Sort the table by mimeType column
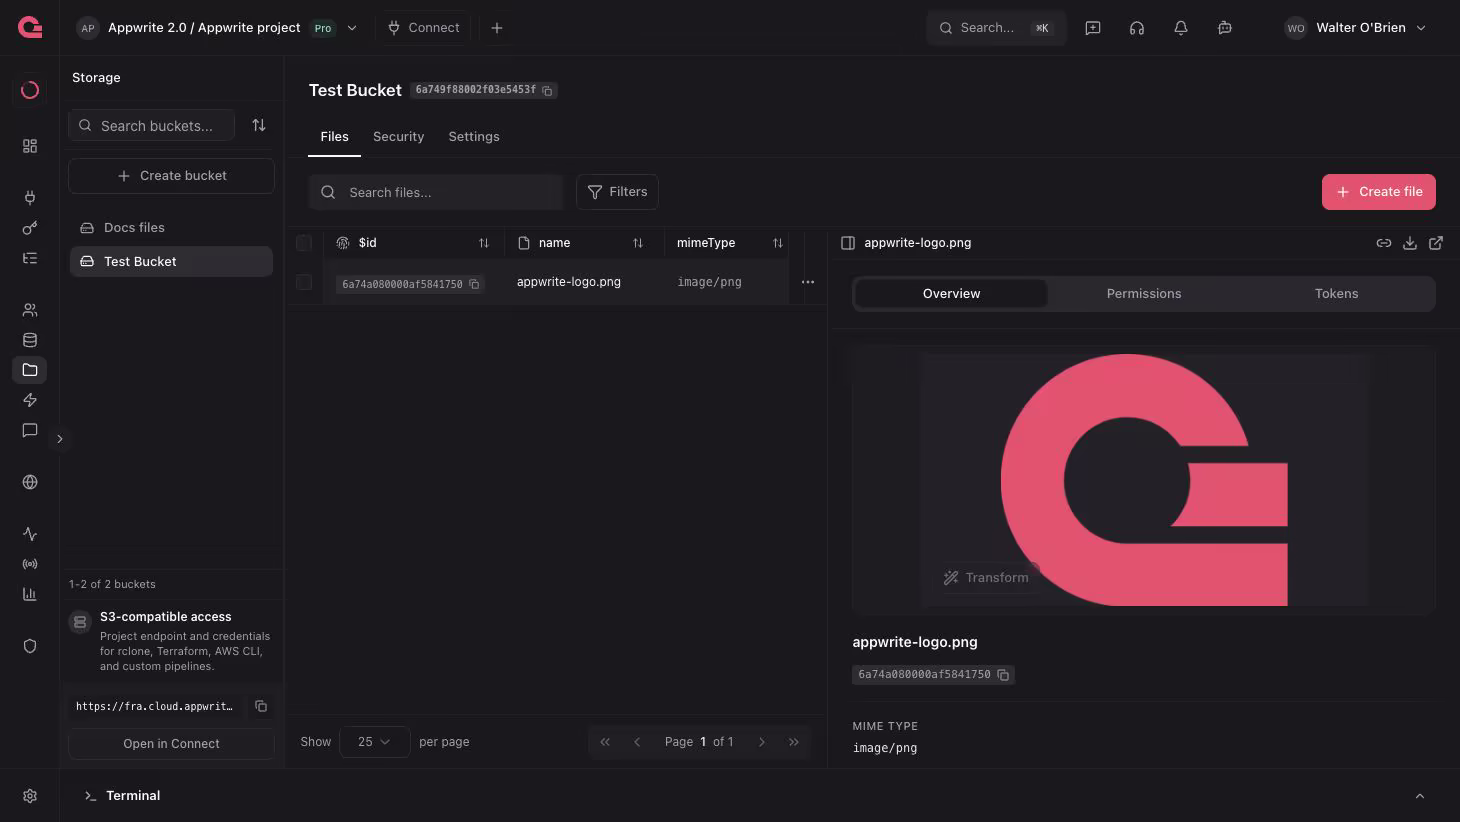 (778, 243)
